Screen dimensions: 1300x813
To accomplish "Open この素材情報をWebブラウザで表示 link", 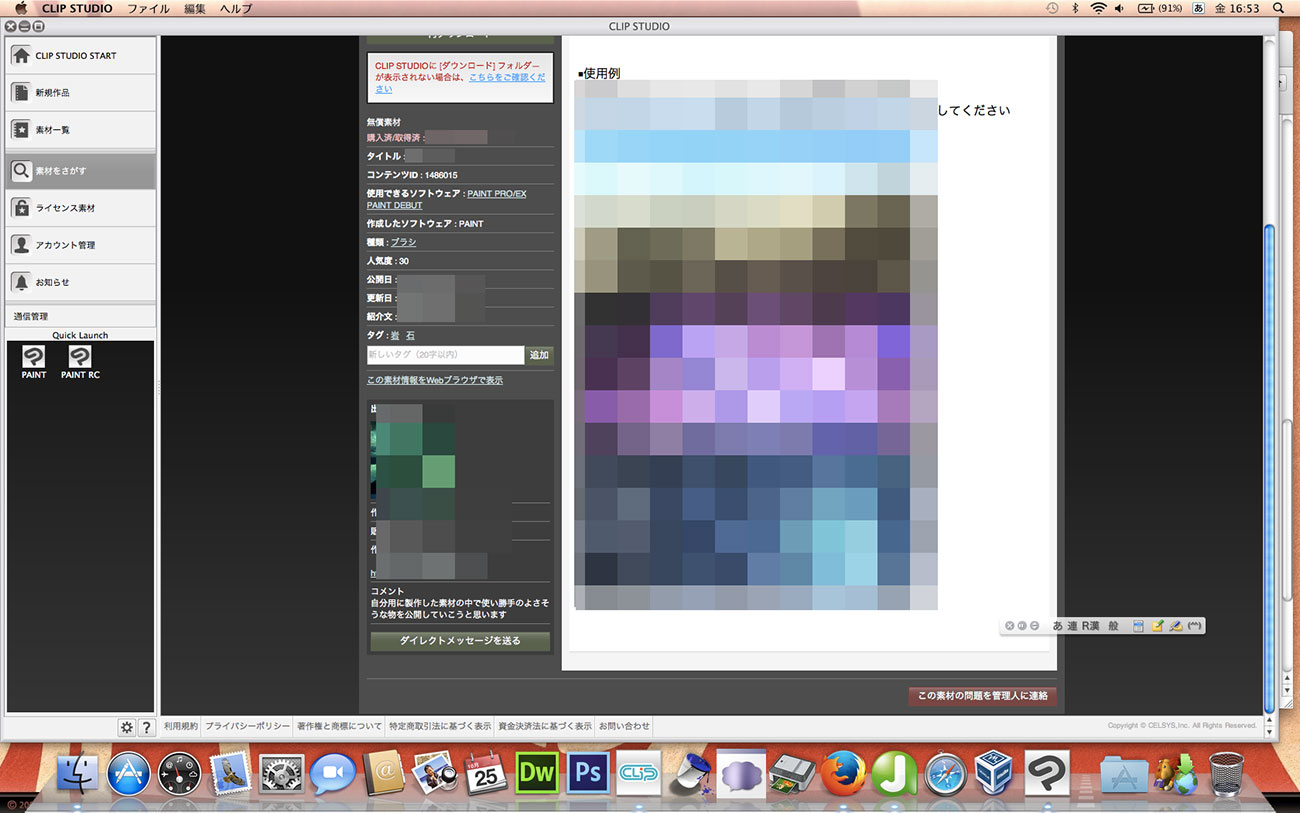I will point(435,380).
